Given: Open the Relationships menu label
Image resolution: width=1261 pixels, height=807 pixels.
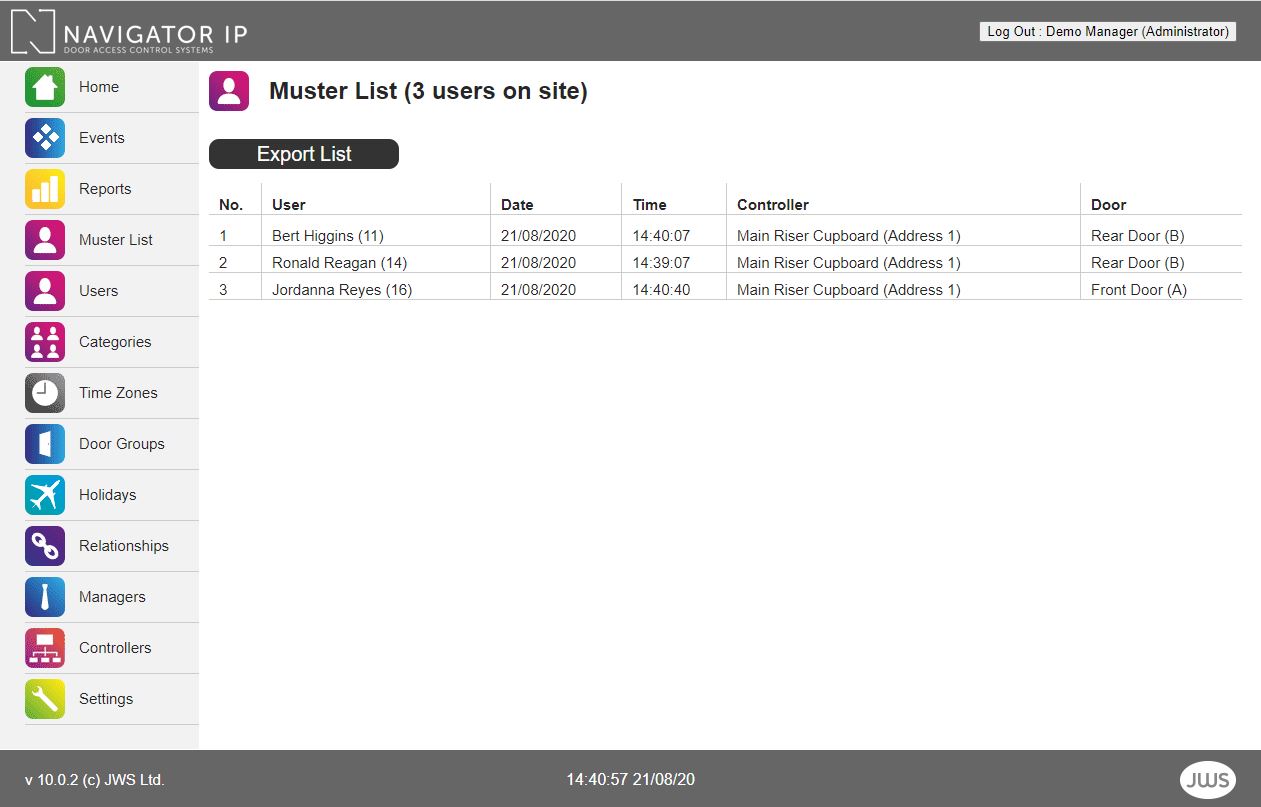Looking at the screenshot, I should 124,546.
